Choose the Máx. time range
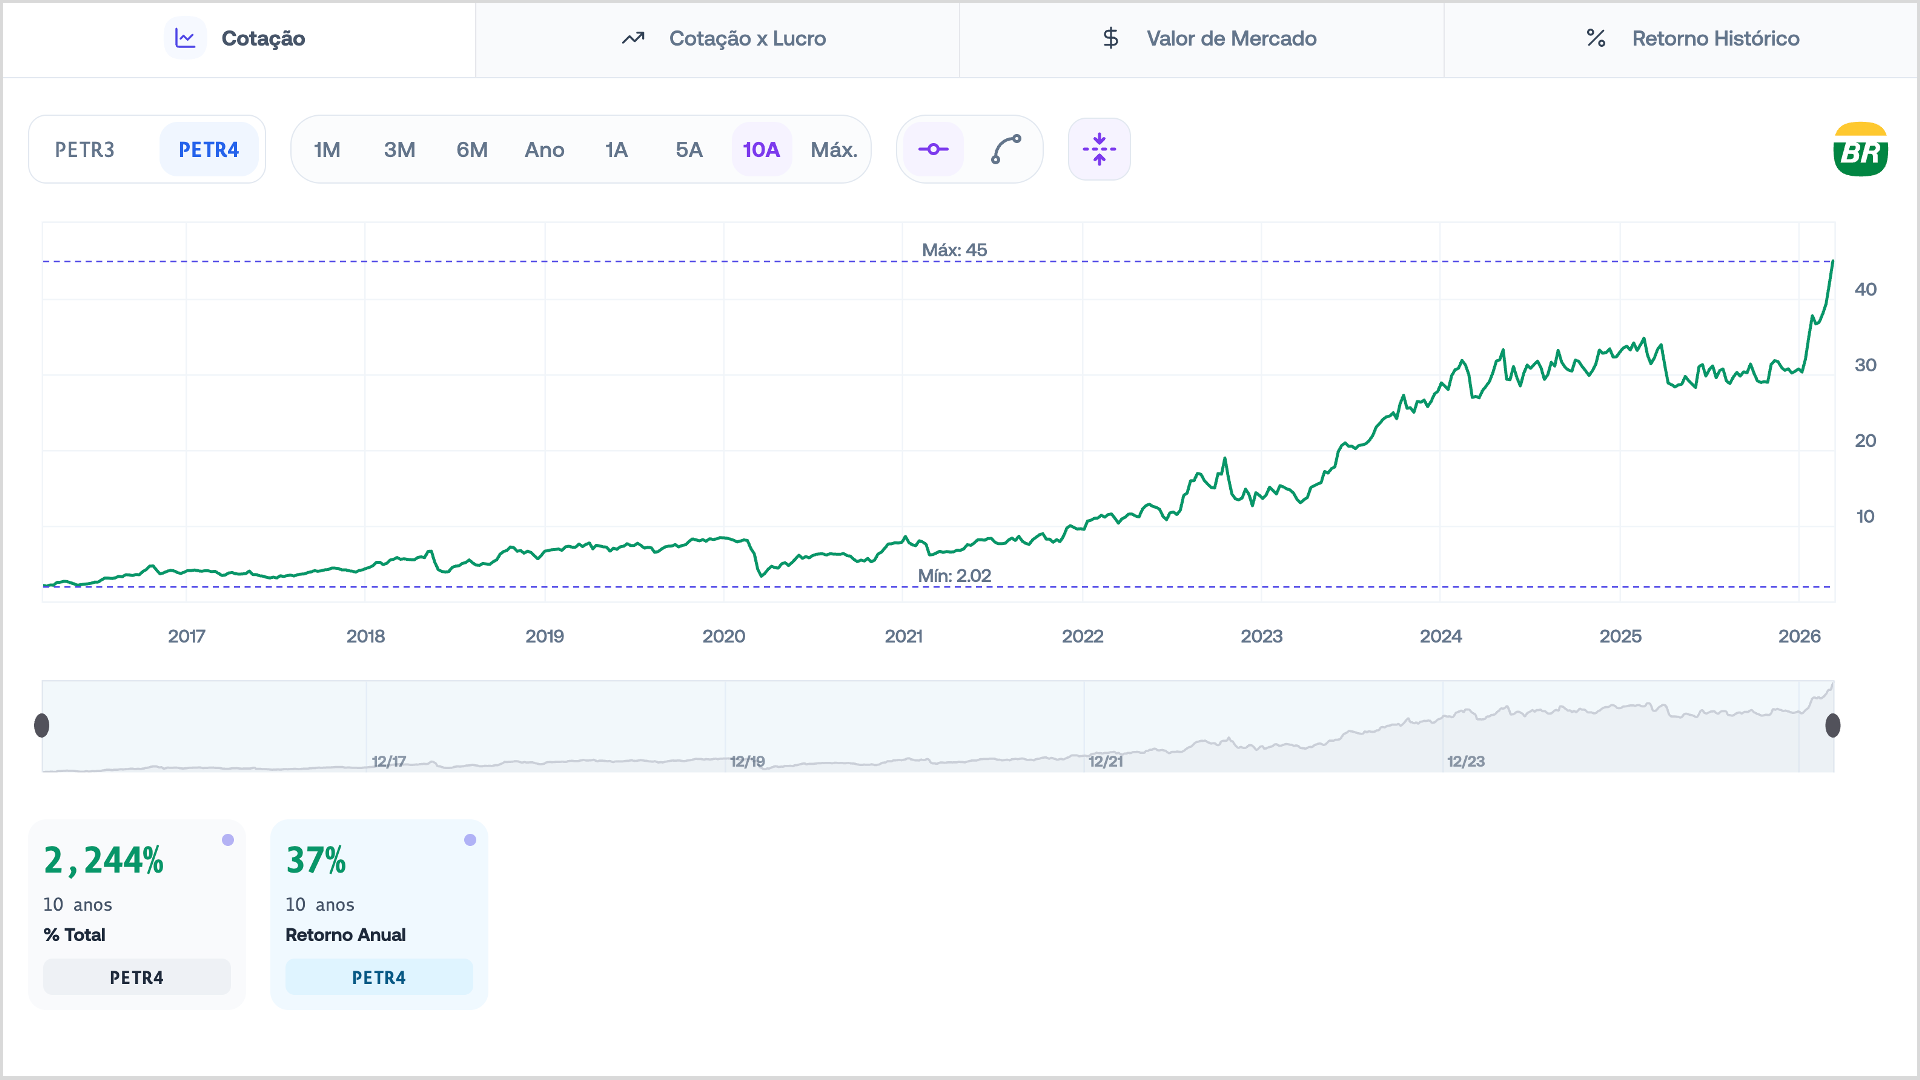1920x1080 pixels. click(x=834, y=149)
